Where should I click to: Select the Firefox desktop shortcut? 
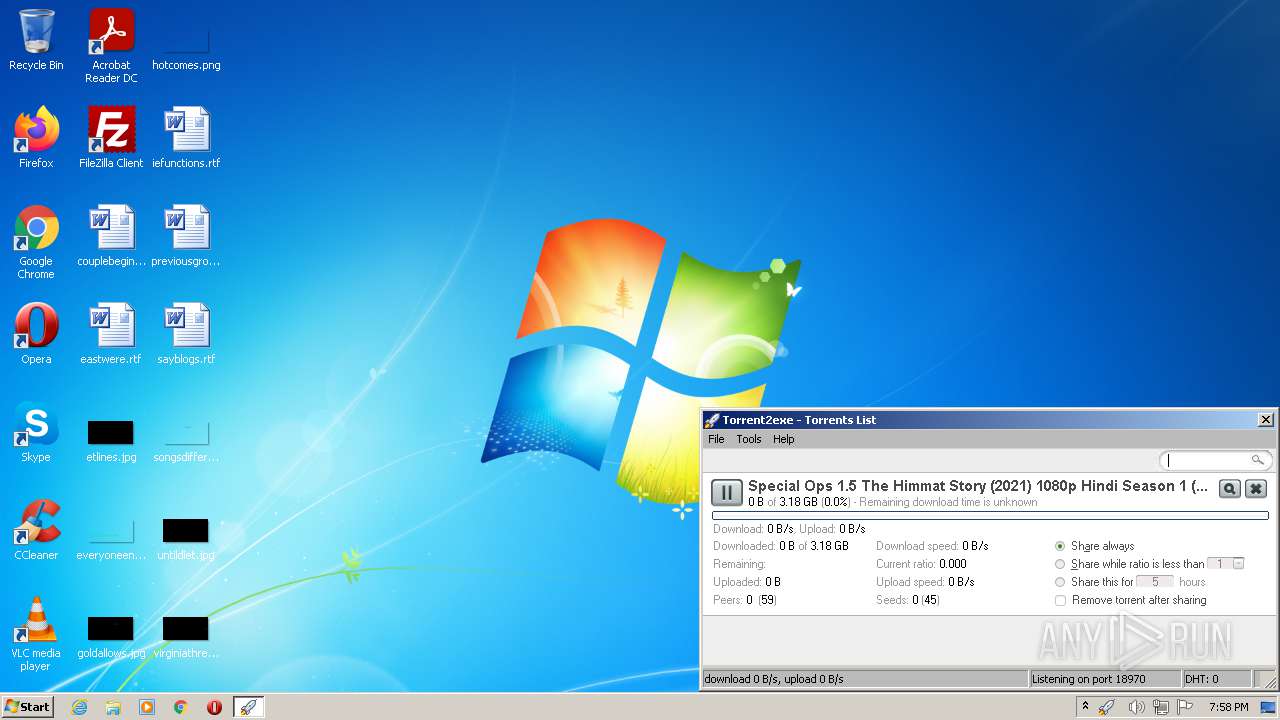pyautogui.click(x=36, y=138)
